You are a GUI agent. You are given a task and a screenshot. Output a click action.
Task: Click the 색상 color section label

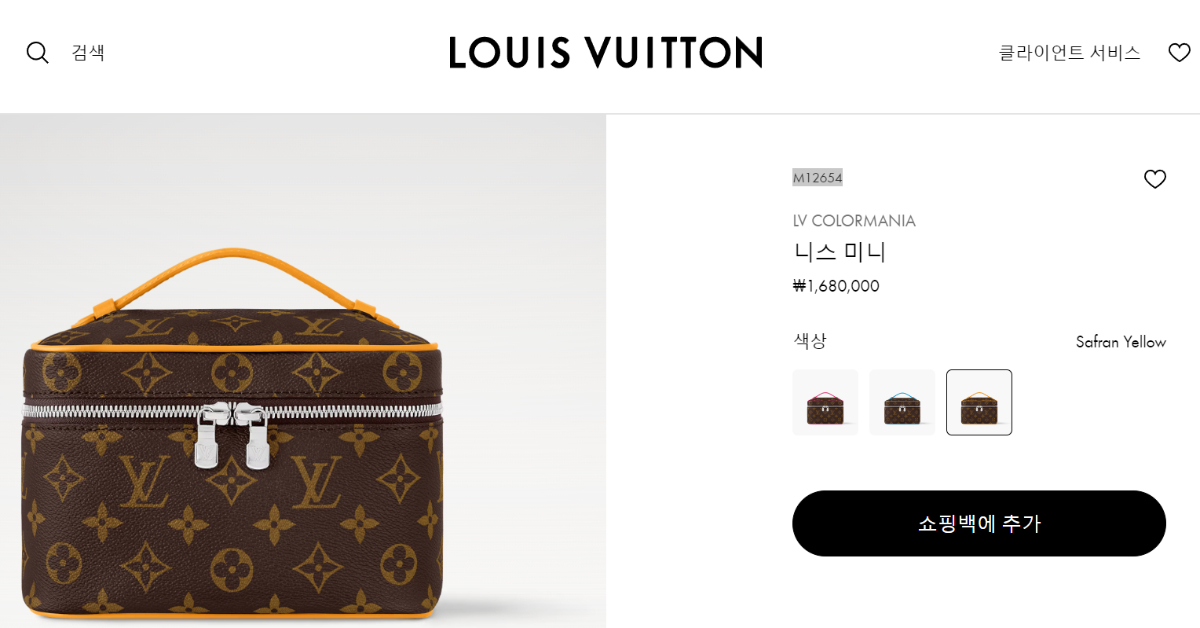(x=810, y=341)
